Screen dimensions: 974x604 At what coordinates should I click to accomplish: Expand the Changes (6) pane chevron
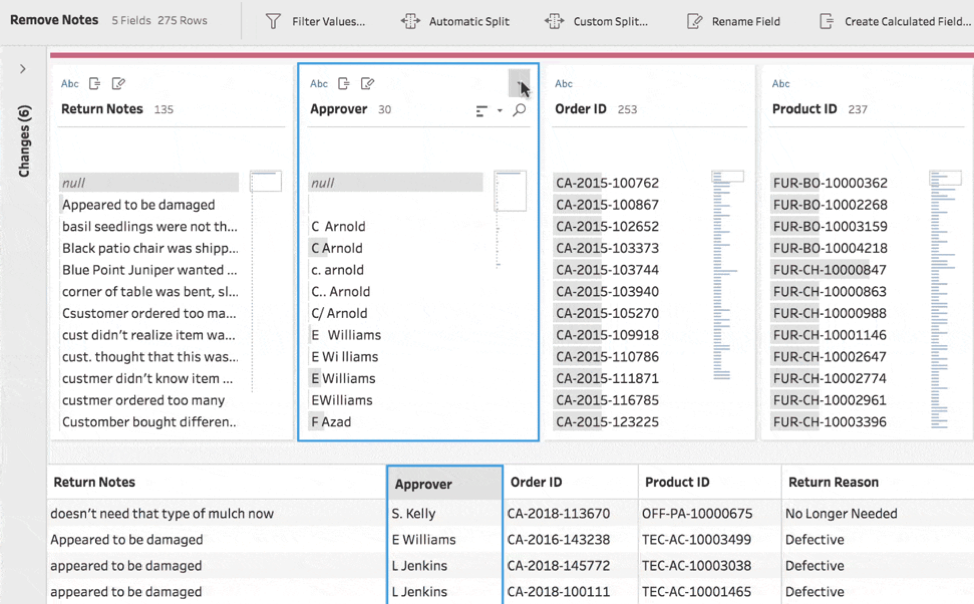23,68
